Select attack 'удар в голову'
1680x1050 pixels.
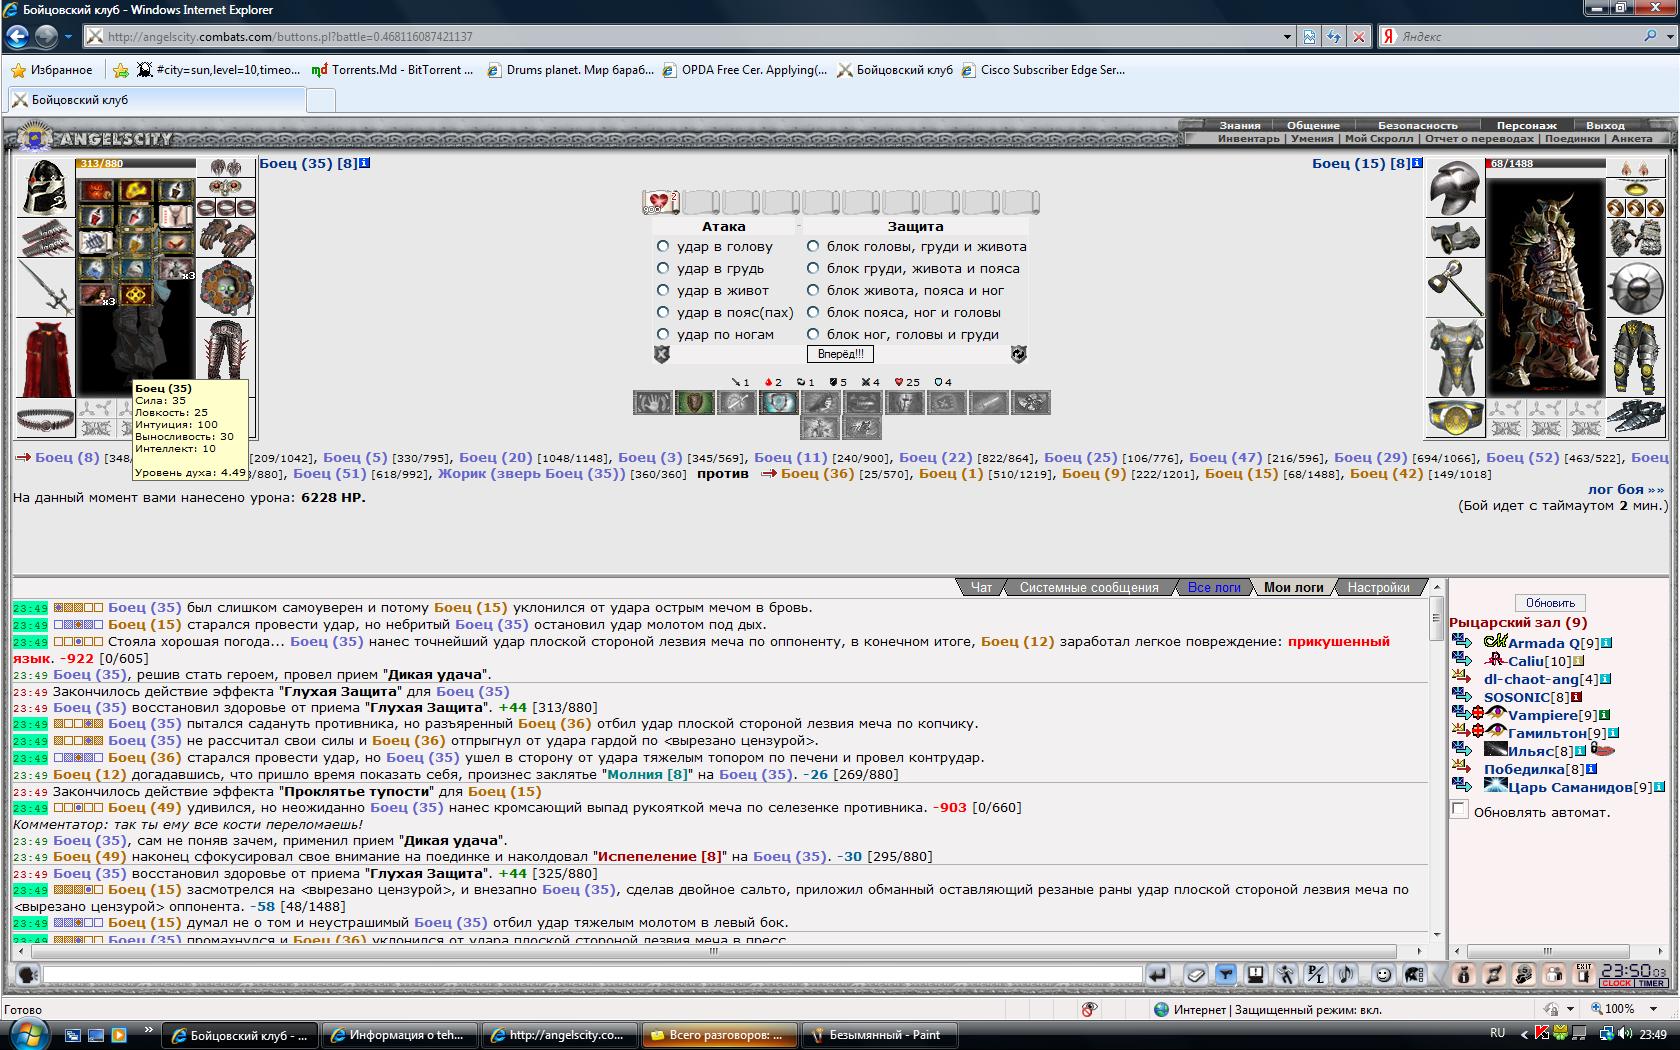pos(663,246)
